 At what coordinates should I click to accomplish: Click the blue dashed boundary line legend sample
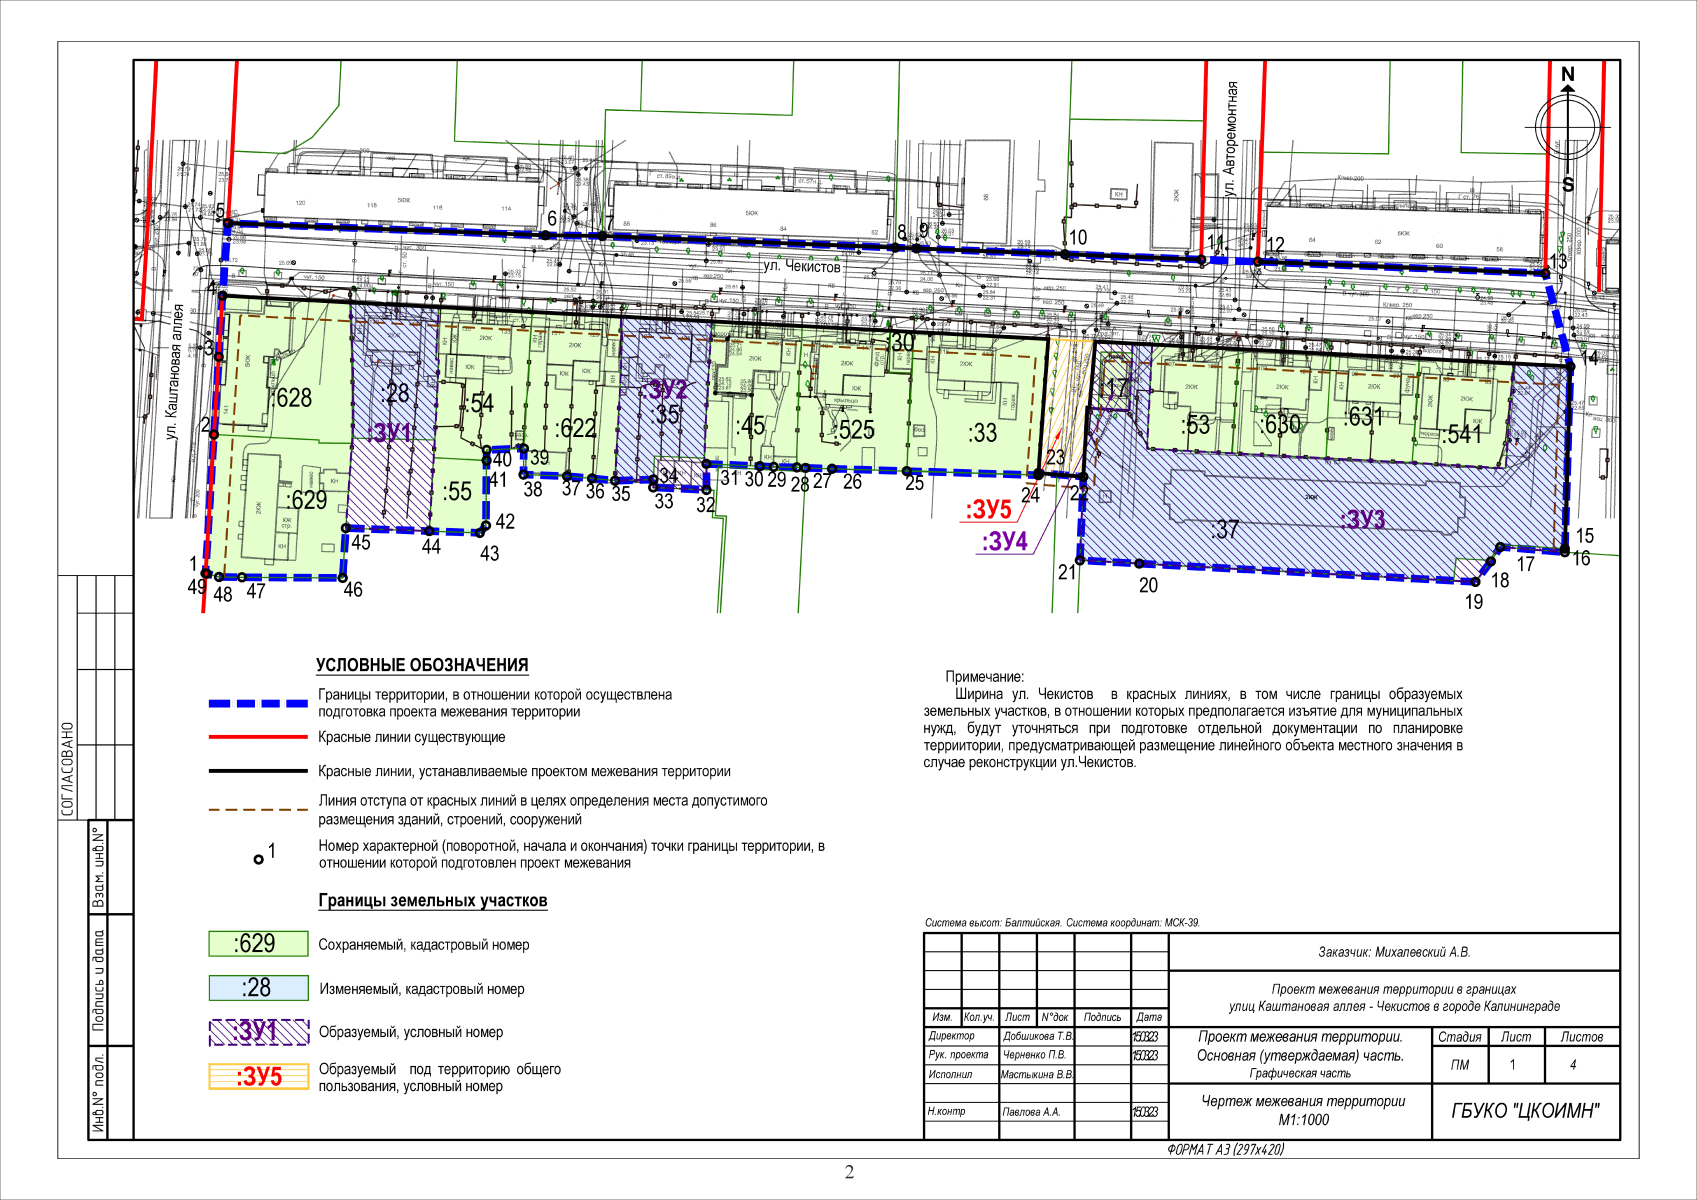(x=258, y=703)
